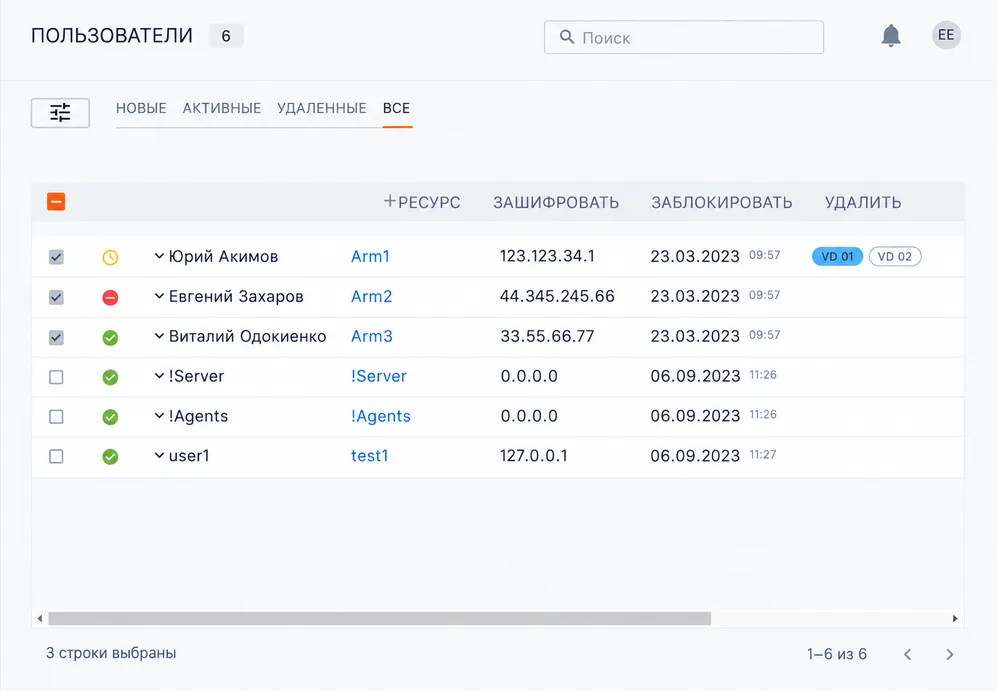This screenshot has height=691, width=997.
Task: Switch to the УДАЛЕННЫЕ tab
Action: click(x=322, y=108)
